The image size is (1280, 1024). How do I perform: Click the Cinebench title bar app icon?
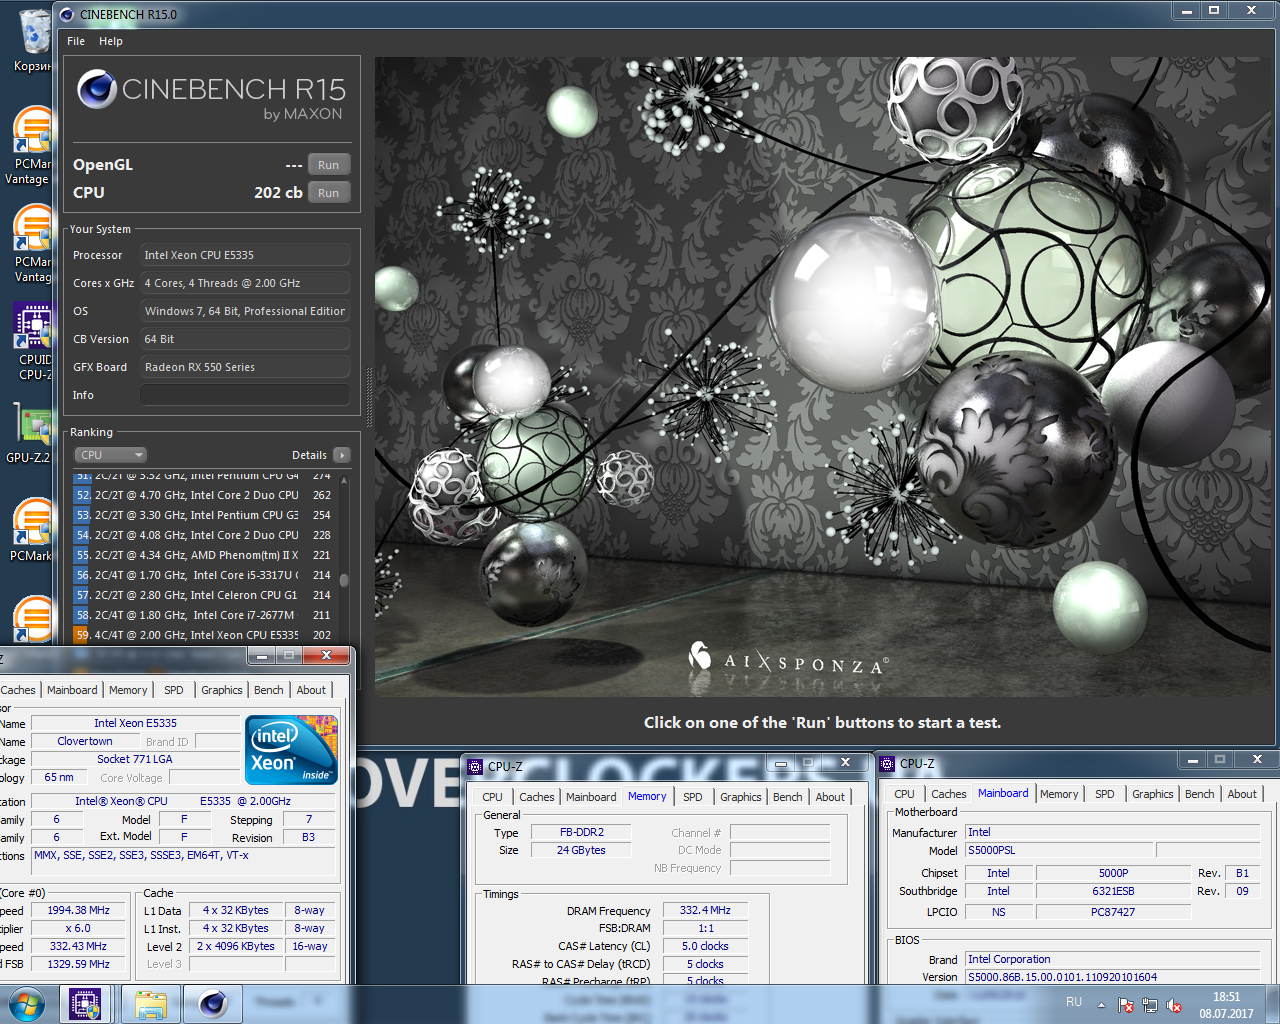[67, 14]
